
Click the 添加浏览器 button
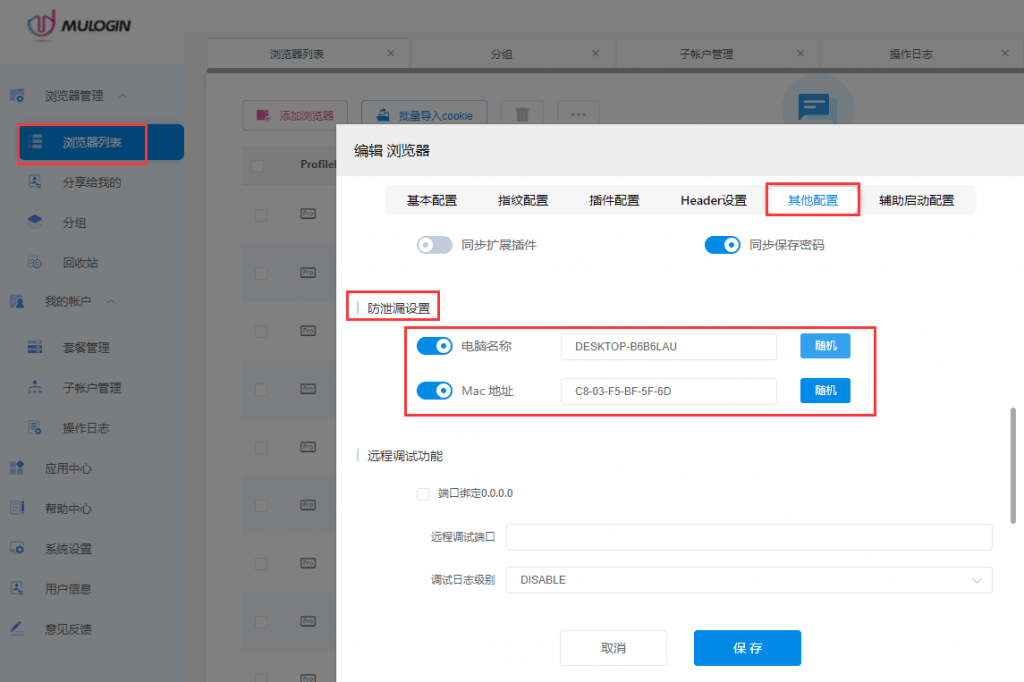pyautogui.click(x=295, y=116)
